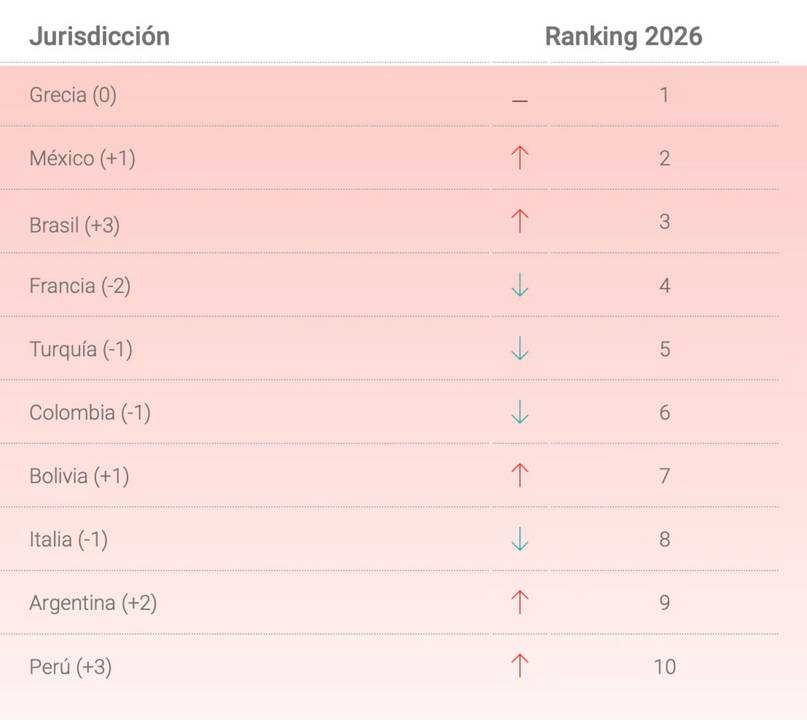This screenshot has height=720, width=807.
Task: Click the ranking number 10 cell
Action: 664,666
